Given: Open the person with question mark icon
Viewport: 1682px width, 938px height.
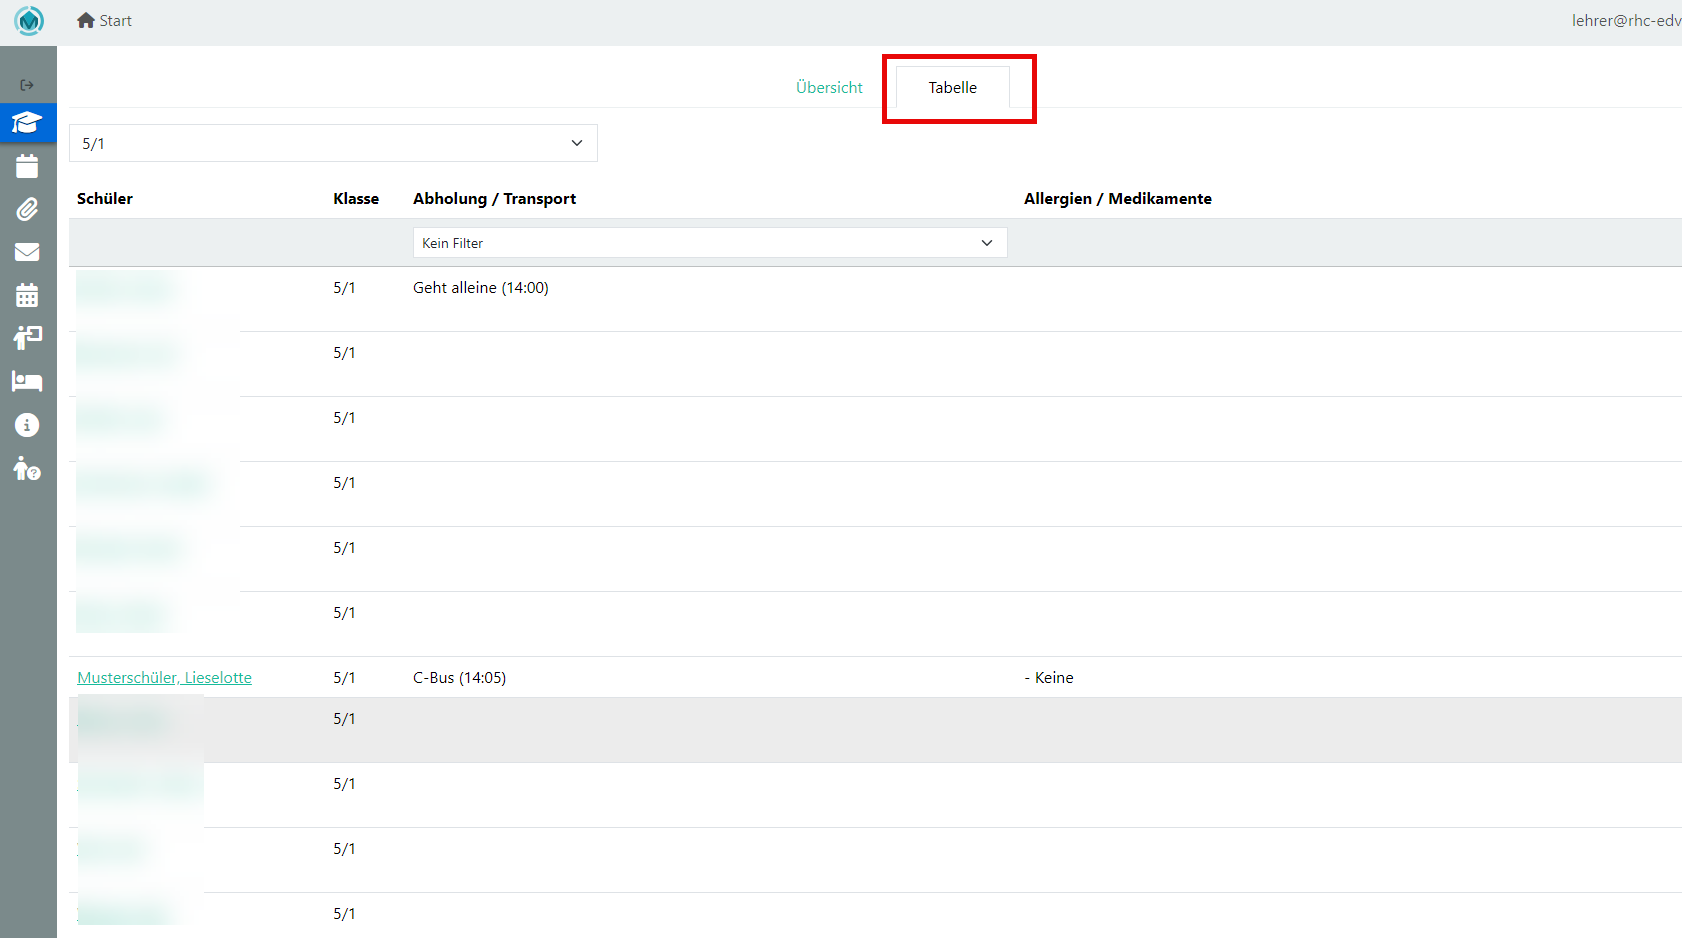Looking at the screenshot, I should coord(27,468).
